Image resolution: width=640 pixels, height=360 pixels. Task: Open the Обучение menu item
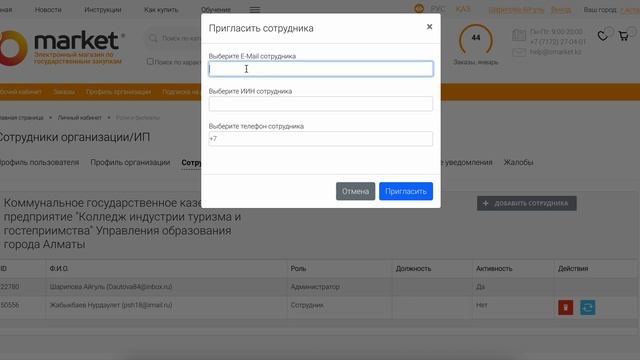(x=216, y=9)
